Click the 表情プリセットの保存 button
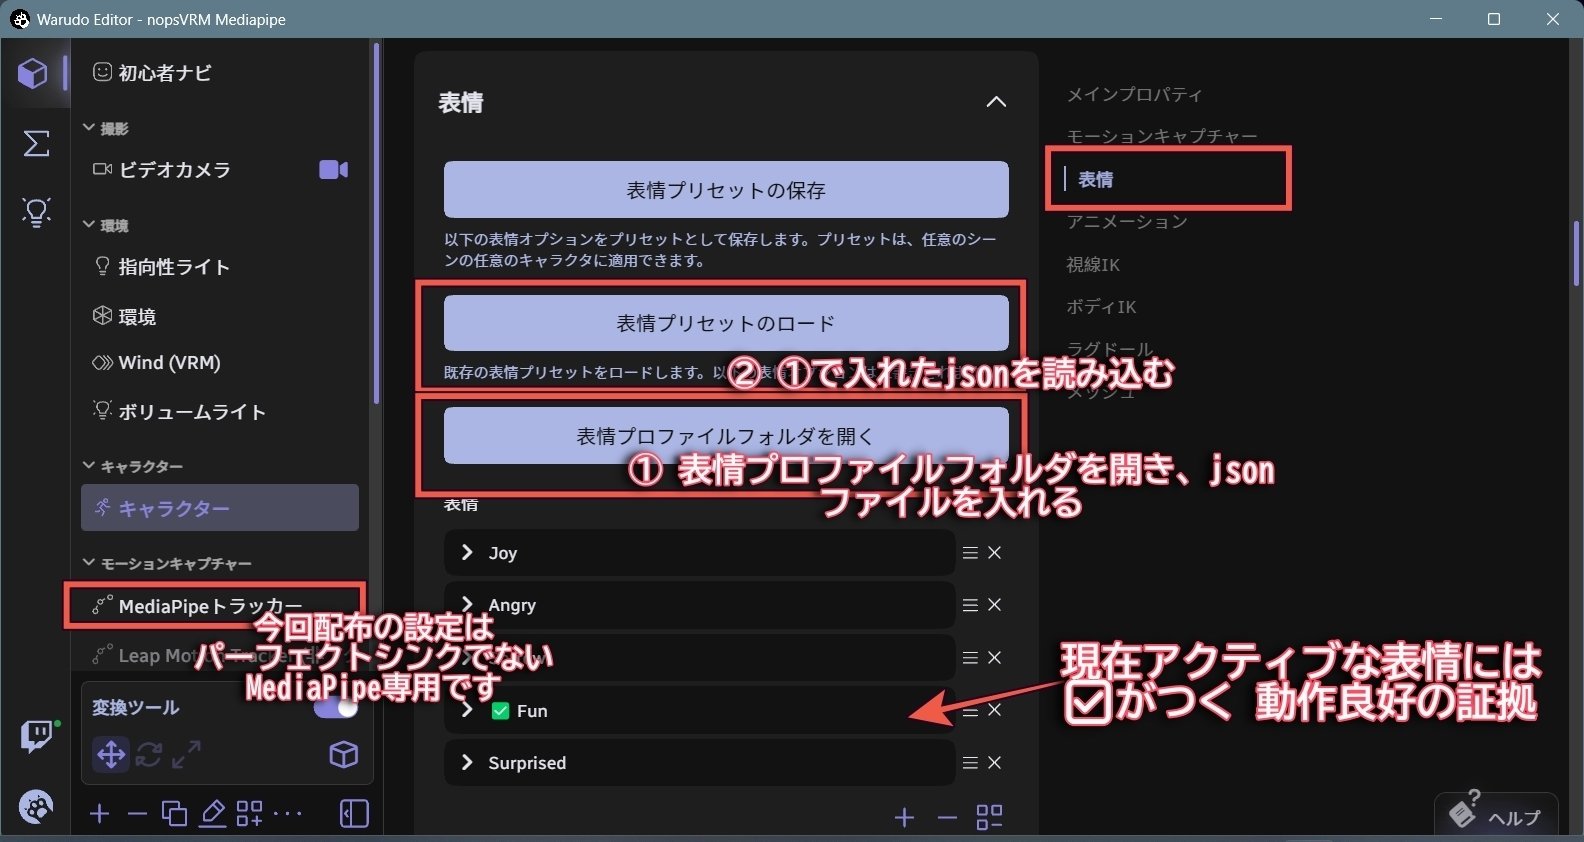 [x=726, y=189]
